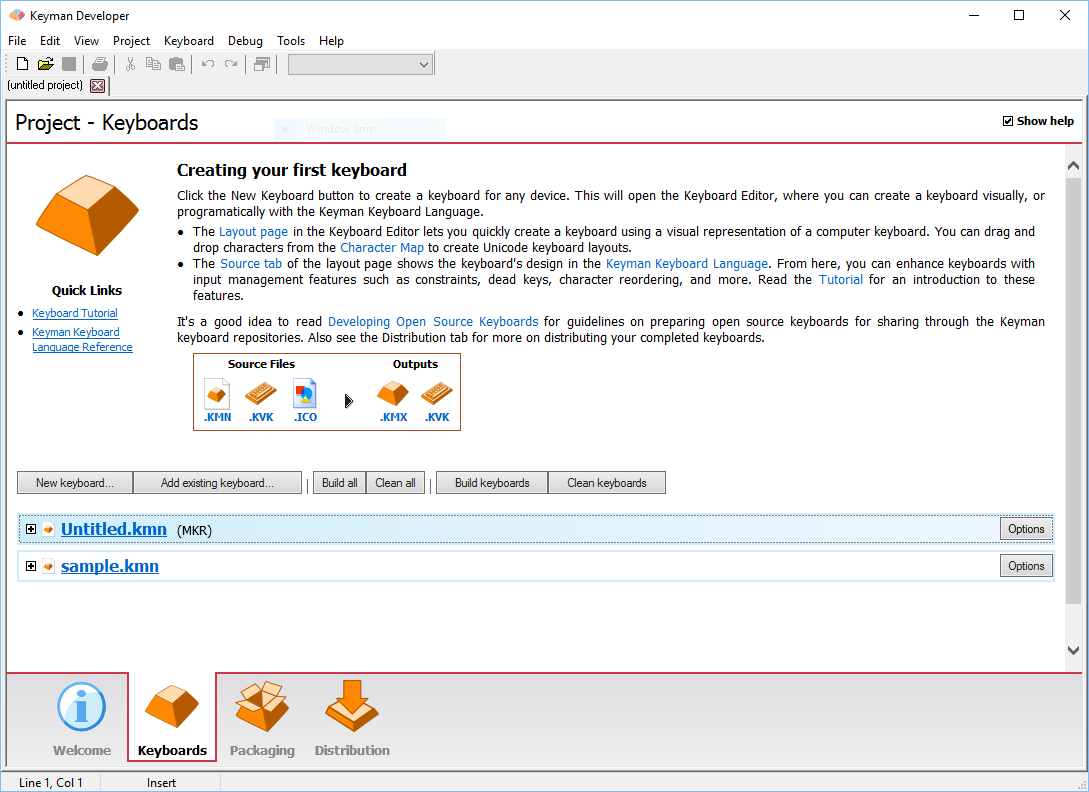Open Options for sample.kmn

tap(1026, 566)
